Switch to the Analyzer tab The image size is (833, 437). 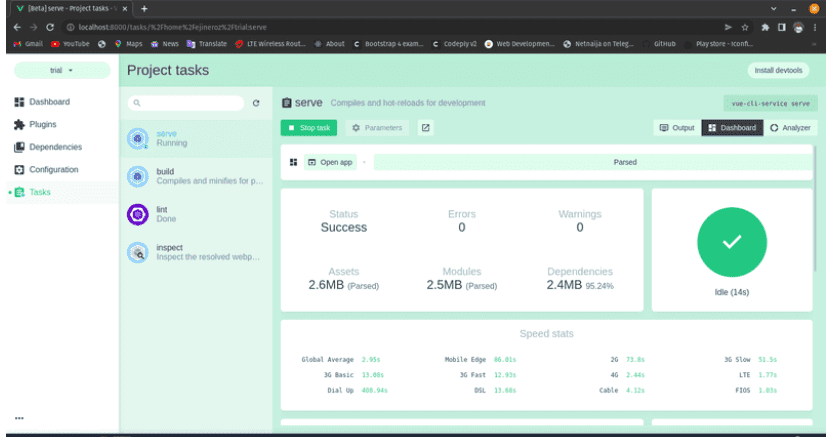790,127
